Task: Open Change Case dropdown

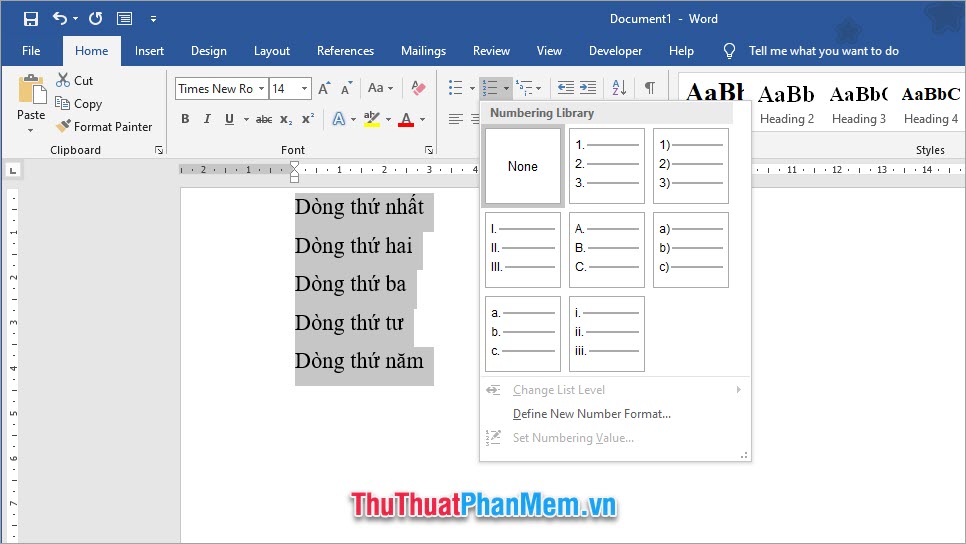Action: pyautogui.click(x=380, y=88)
